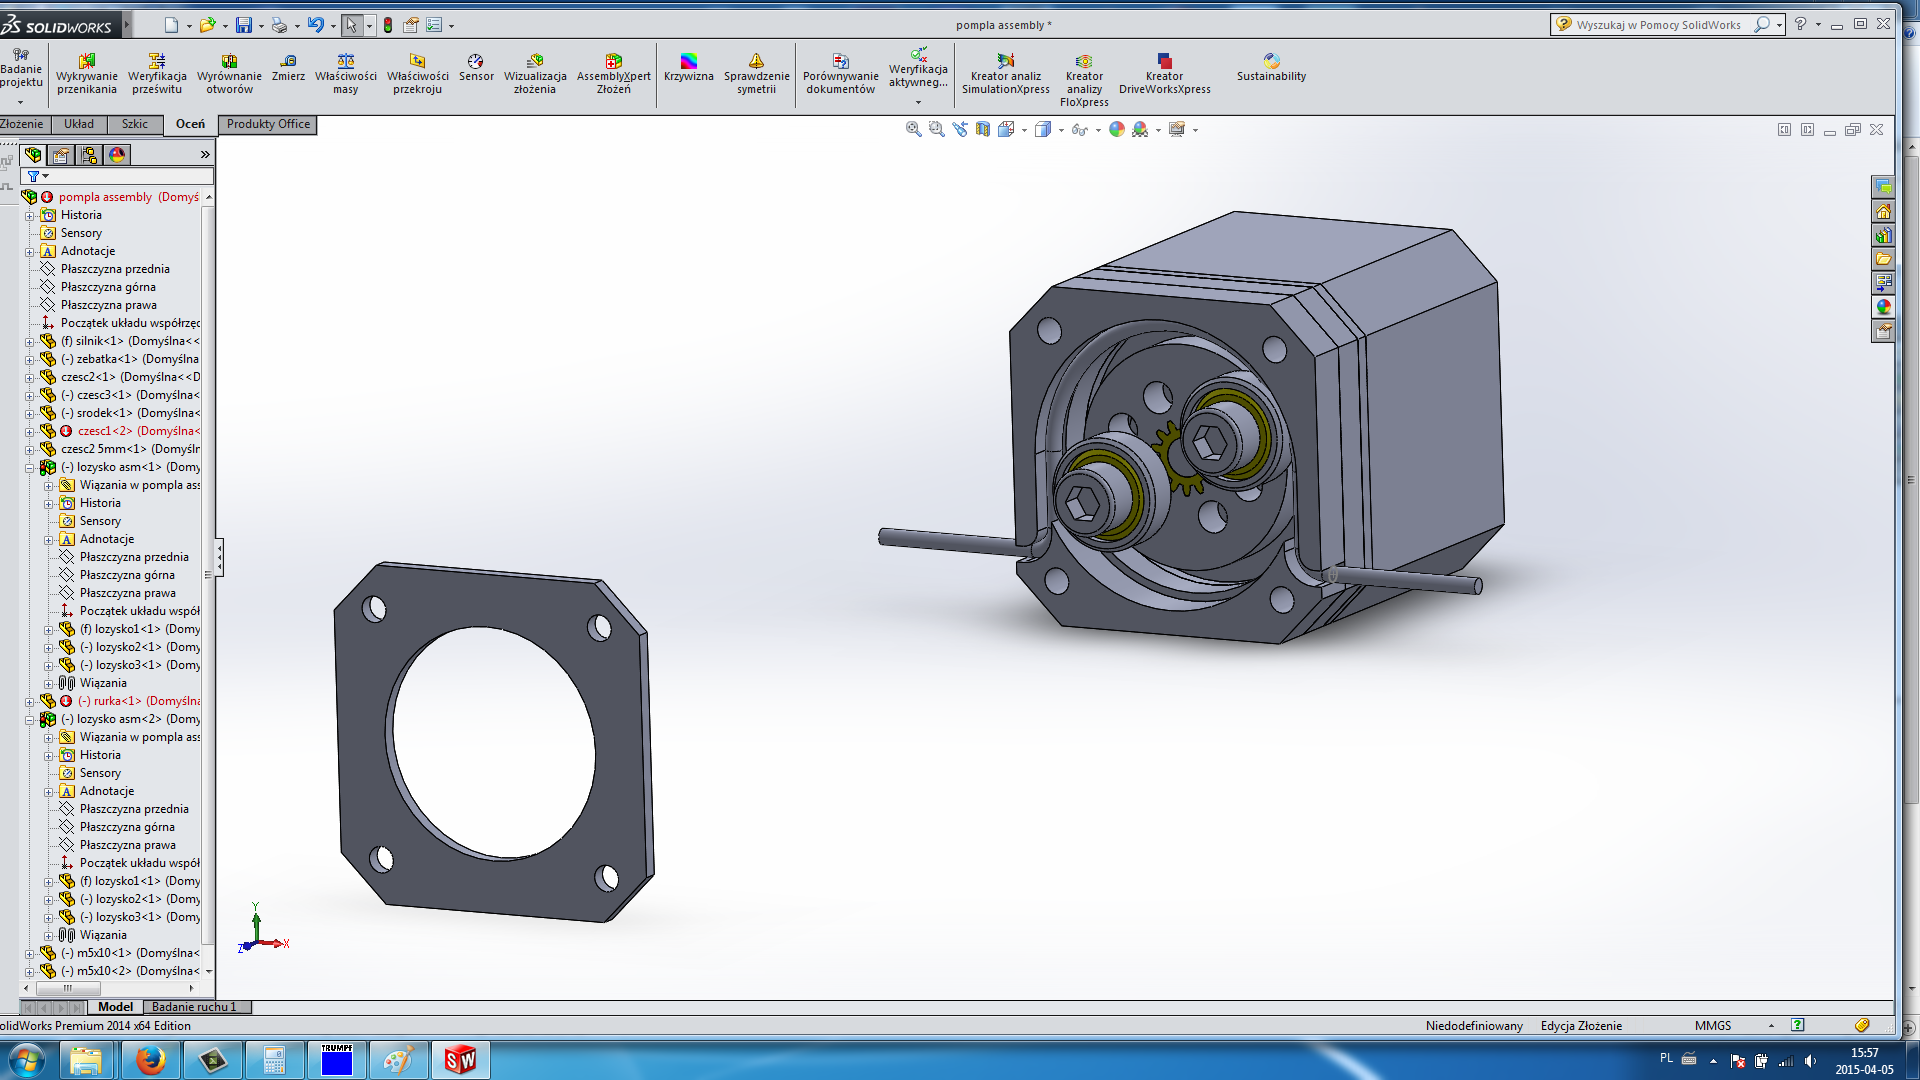Image resolution: width=1920 pixels, height=1080 pixels.
Task: Open Właściwości przekroju section properties
Action: 418,74
